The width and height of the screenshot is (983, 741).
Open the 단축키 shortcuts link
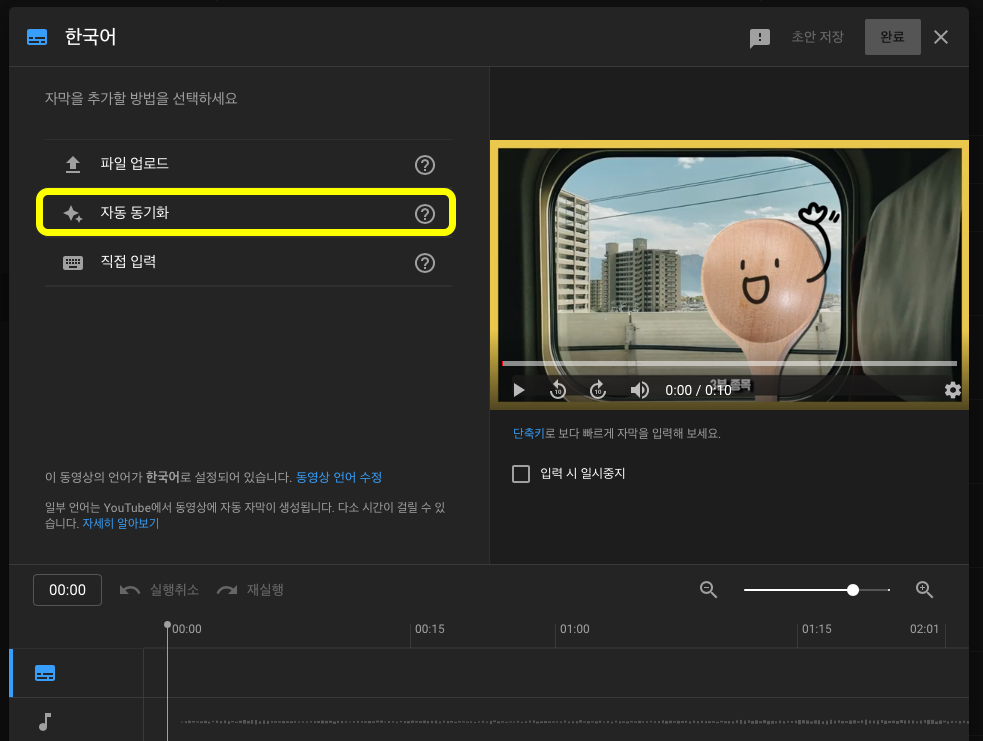coord(528,433)
